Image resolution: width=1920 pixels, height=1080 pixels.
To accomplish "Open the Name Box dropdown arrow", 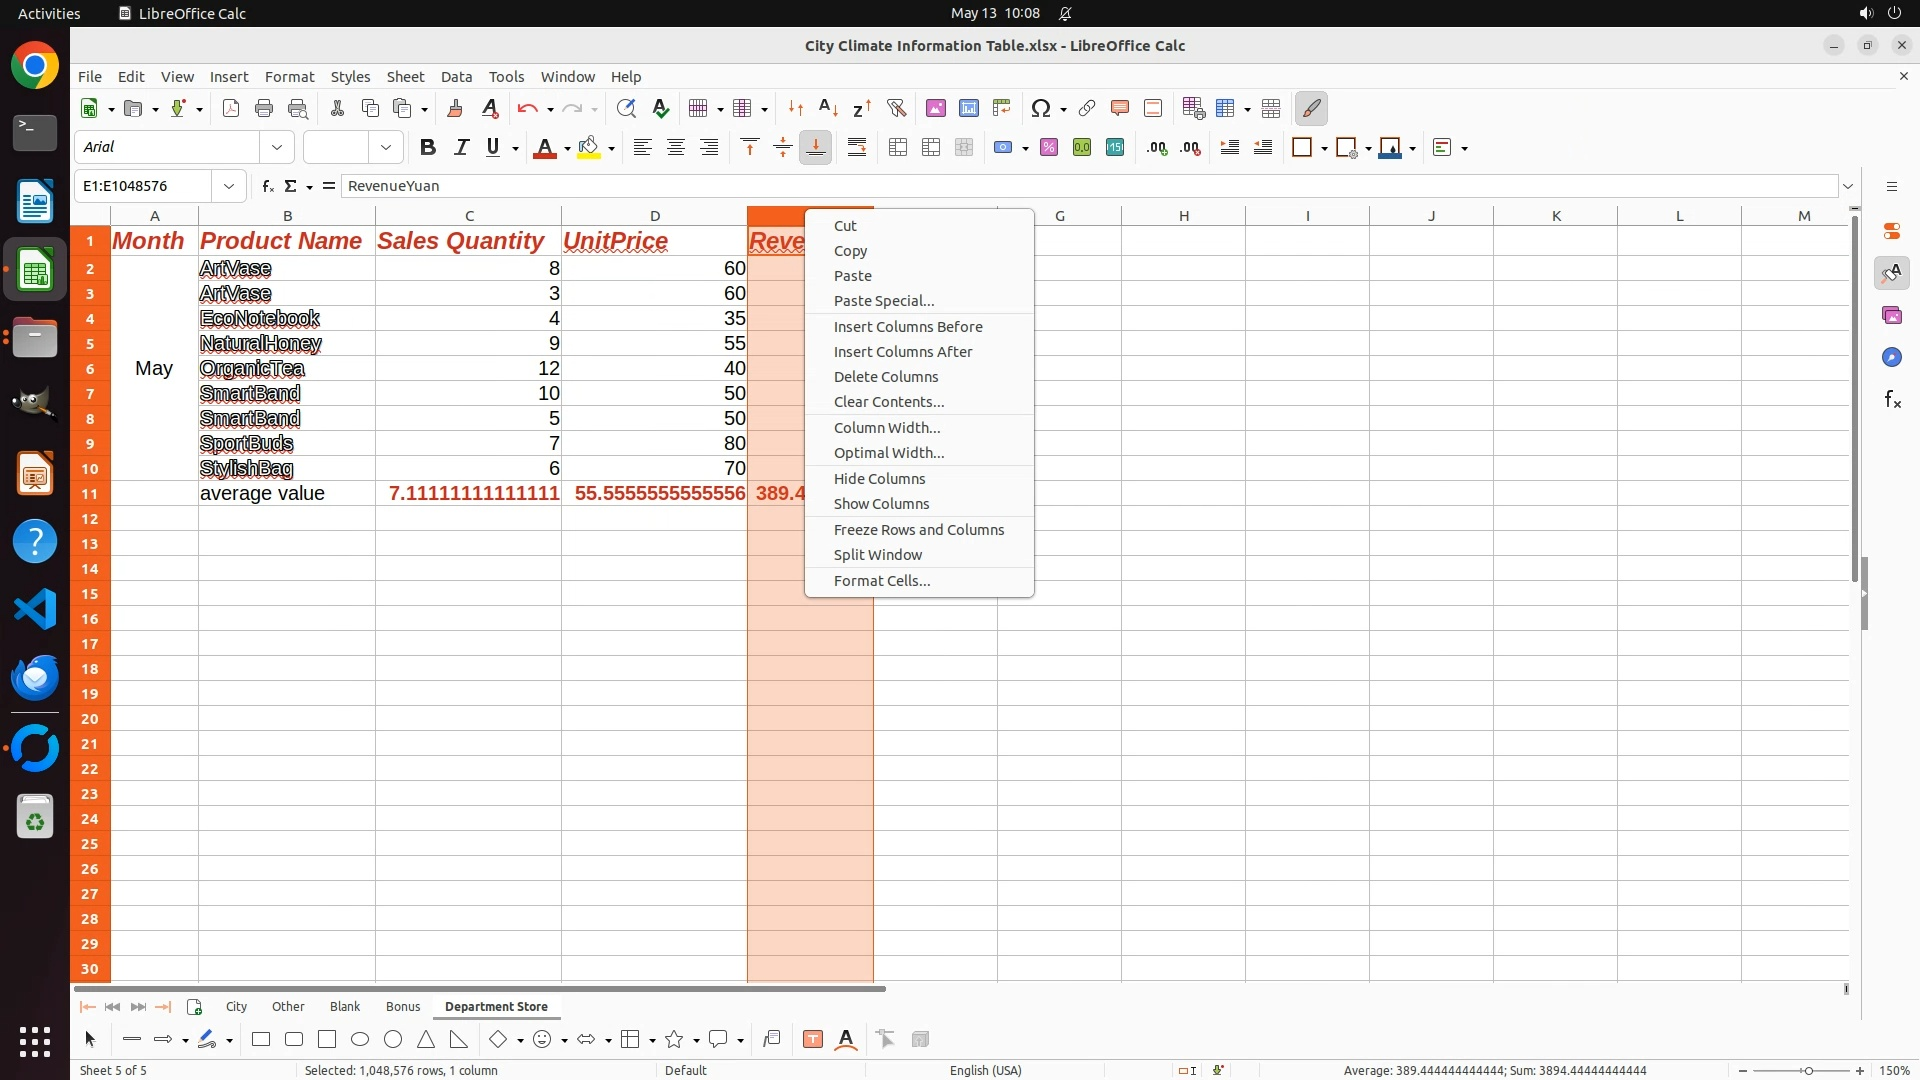I will coord(229,186).
